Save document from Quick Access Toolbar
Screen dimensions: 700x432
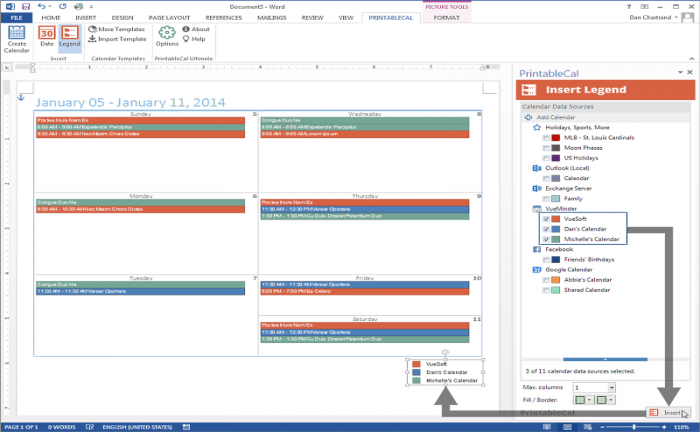click(26, 6)
